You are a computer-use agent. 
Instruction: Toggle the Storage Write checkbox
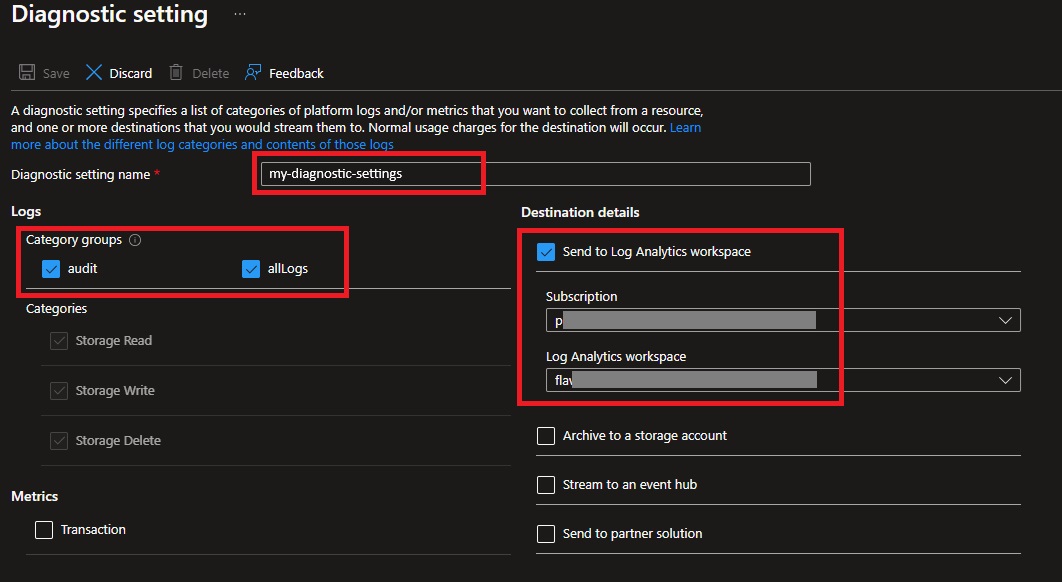59,391
